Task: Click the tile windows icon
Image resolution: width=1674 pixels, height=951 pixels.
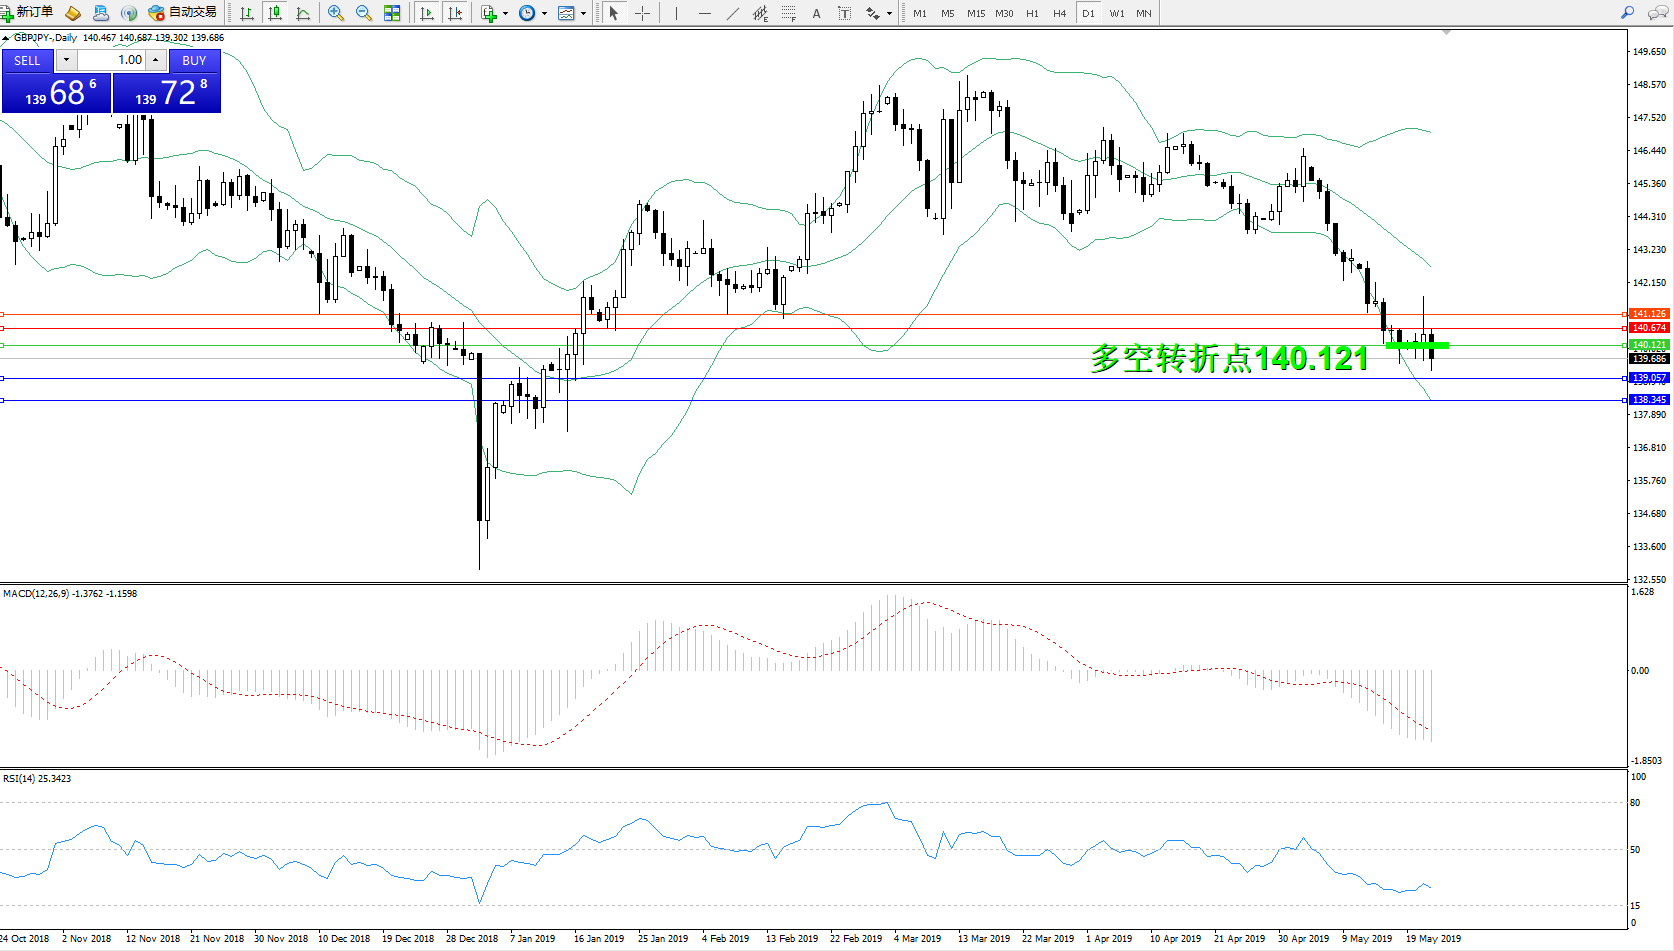Action: pos(392,13)
